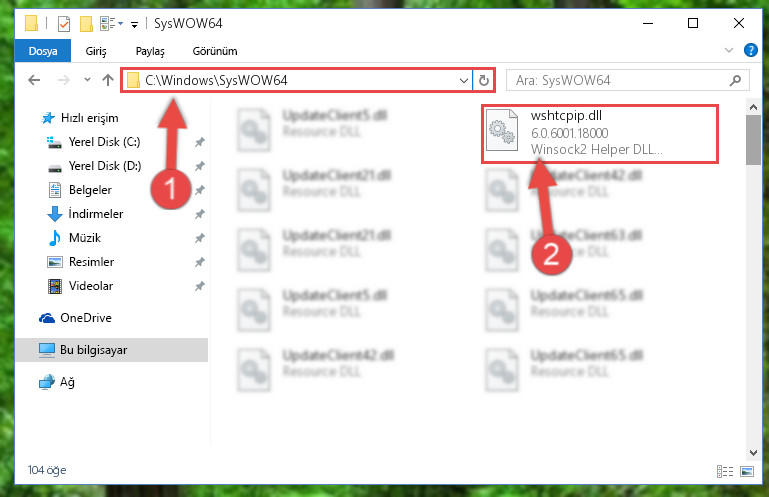Screen dimensions: 769x497
Task: Switch to details list view icon
Action: point(724,471)
